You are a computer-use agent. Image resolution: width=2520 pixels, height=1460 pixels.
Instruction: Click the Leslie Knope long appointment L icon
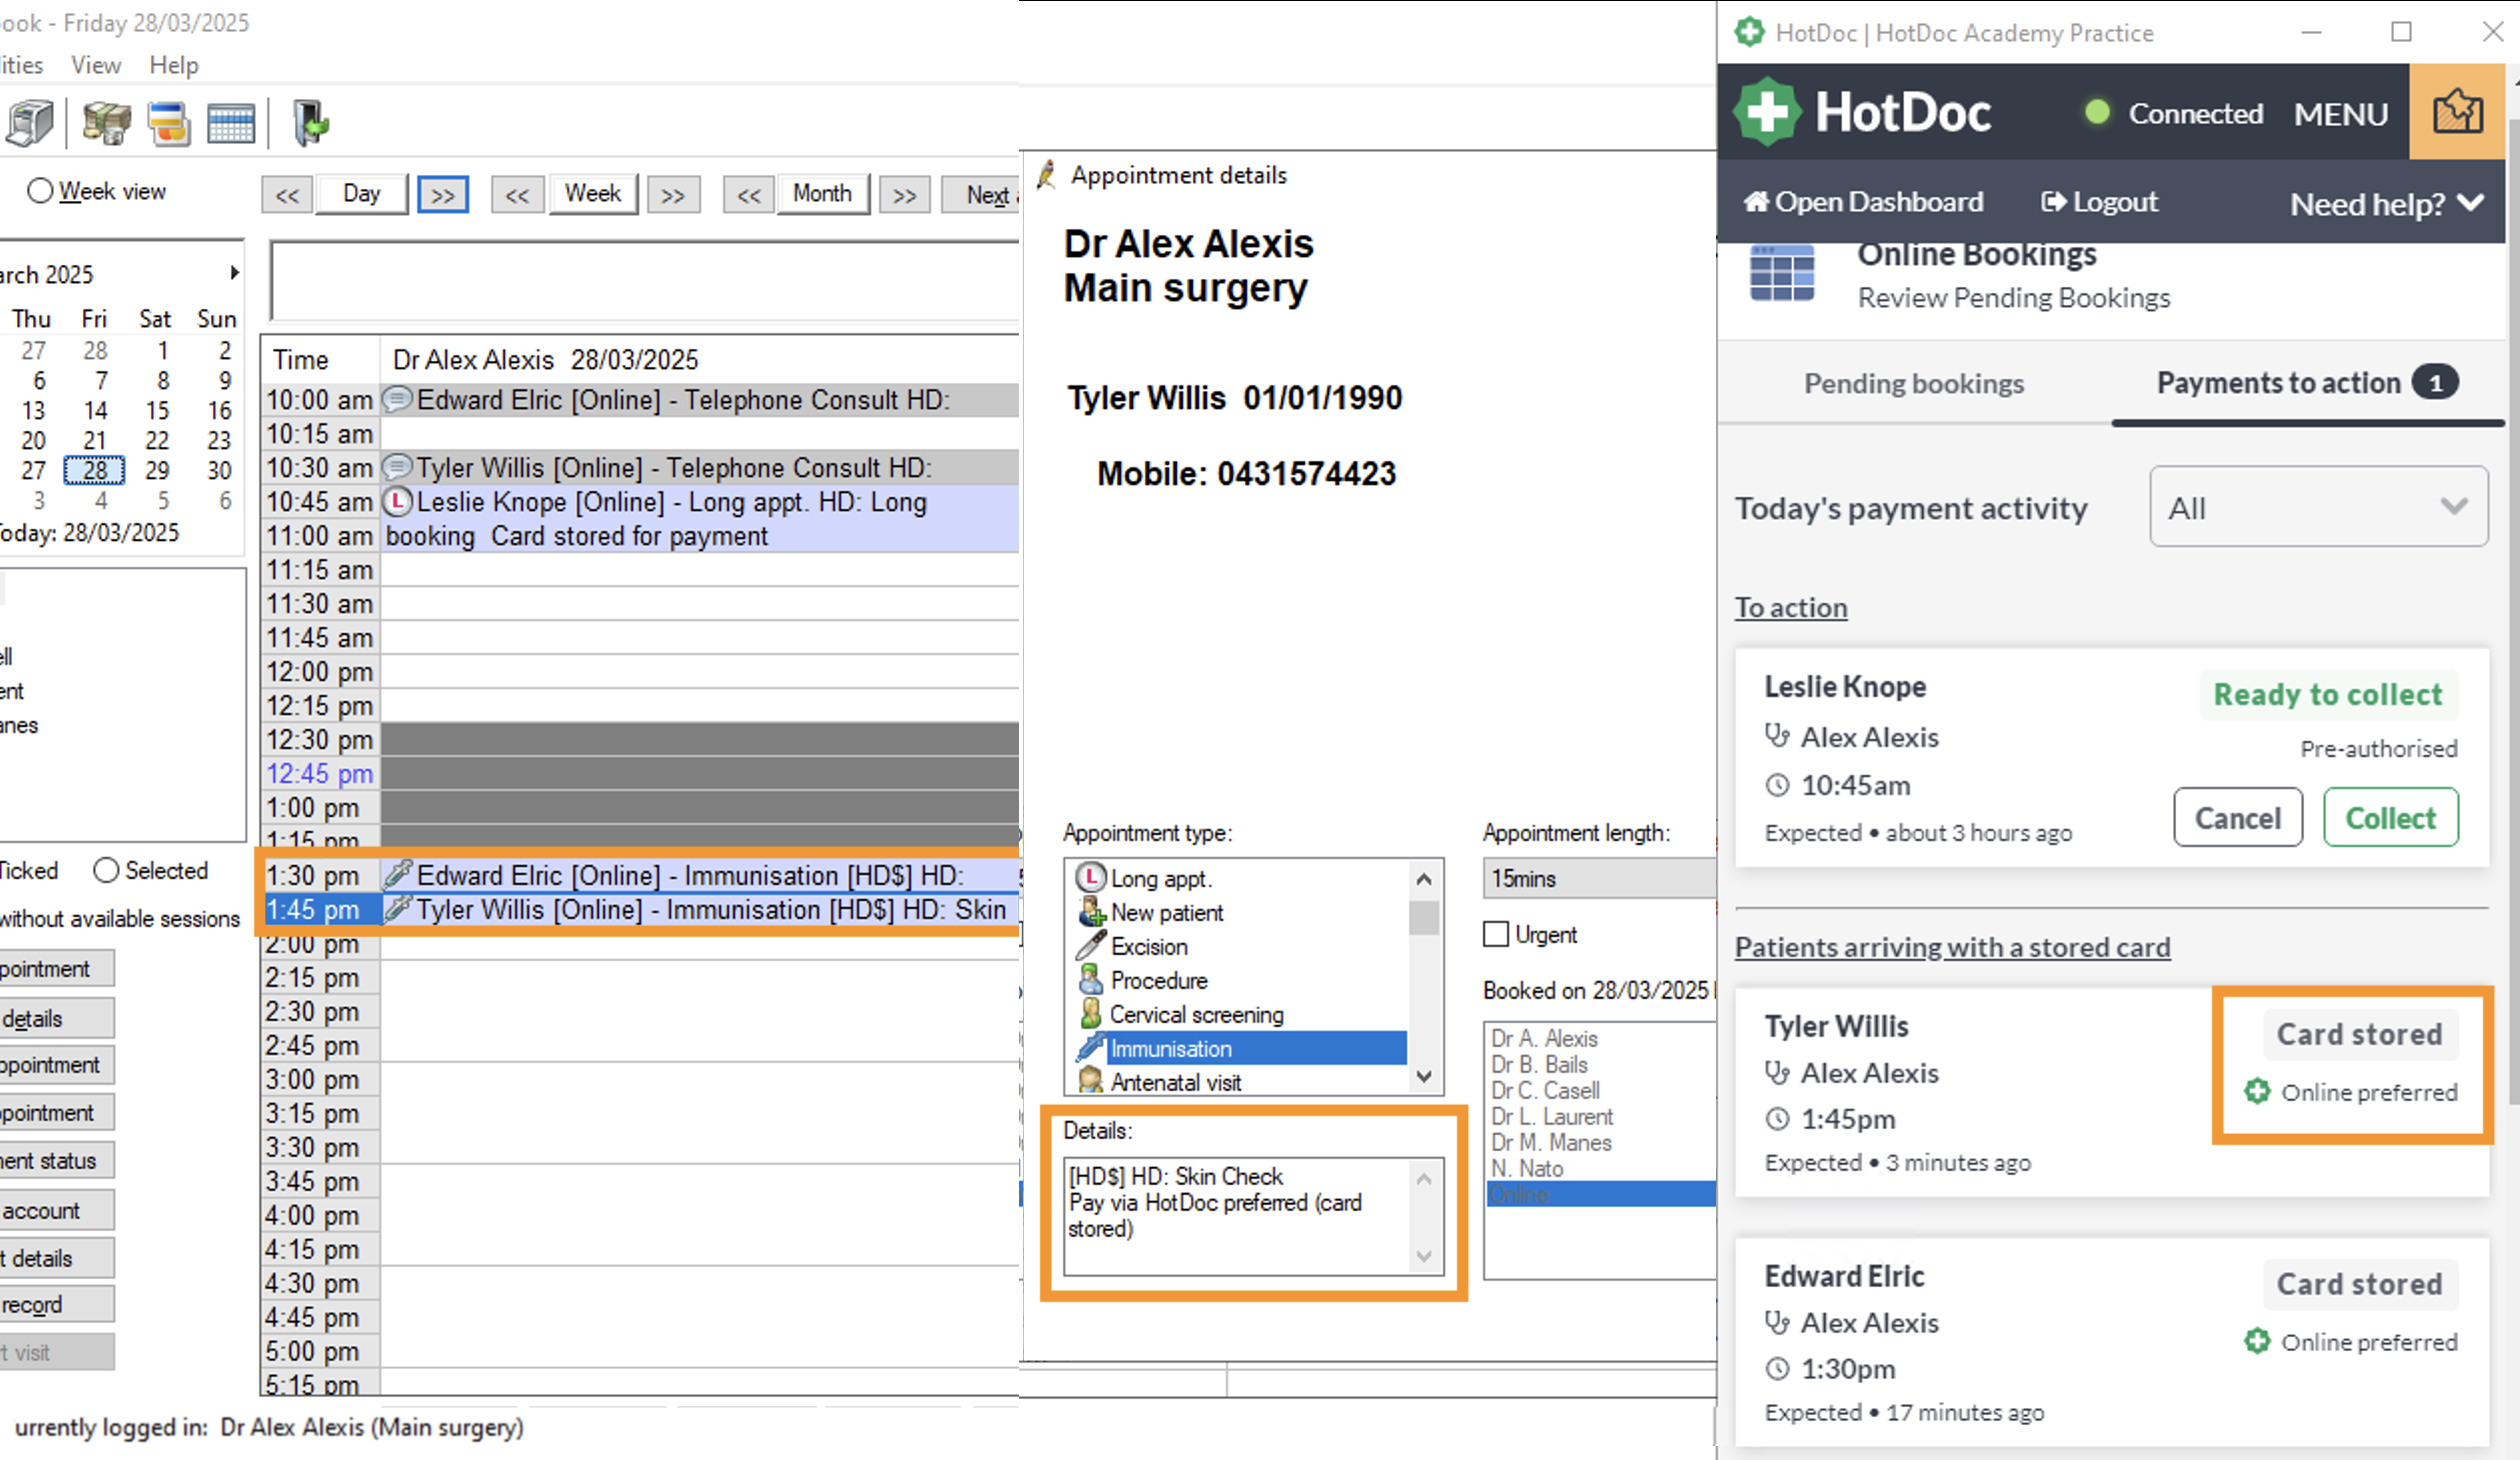[398, 502]
